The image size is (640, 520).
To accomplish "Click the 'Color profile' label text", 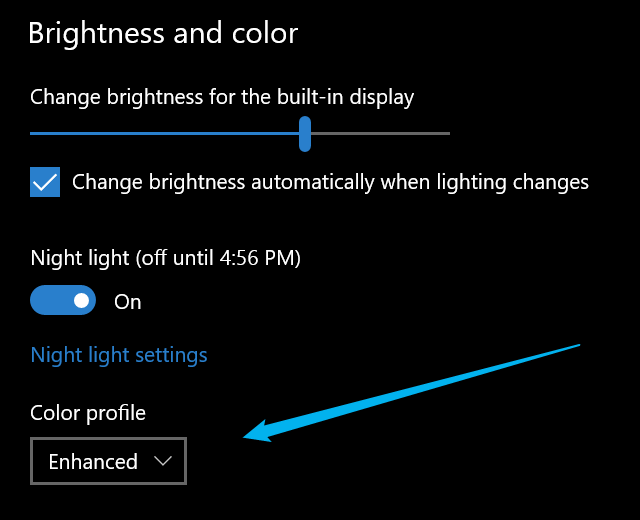I will 88,413.
